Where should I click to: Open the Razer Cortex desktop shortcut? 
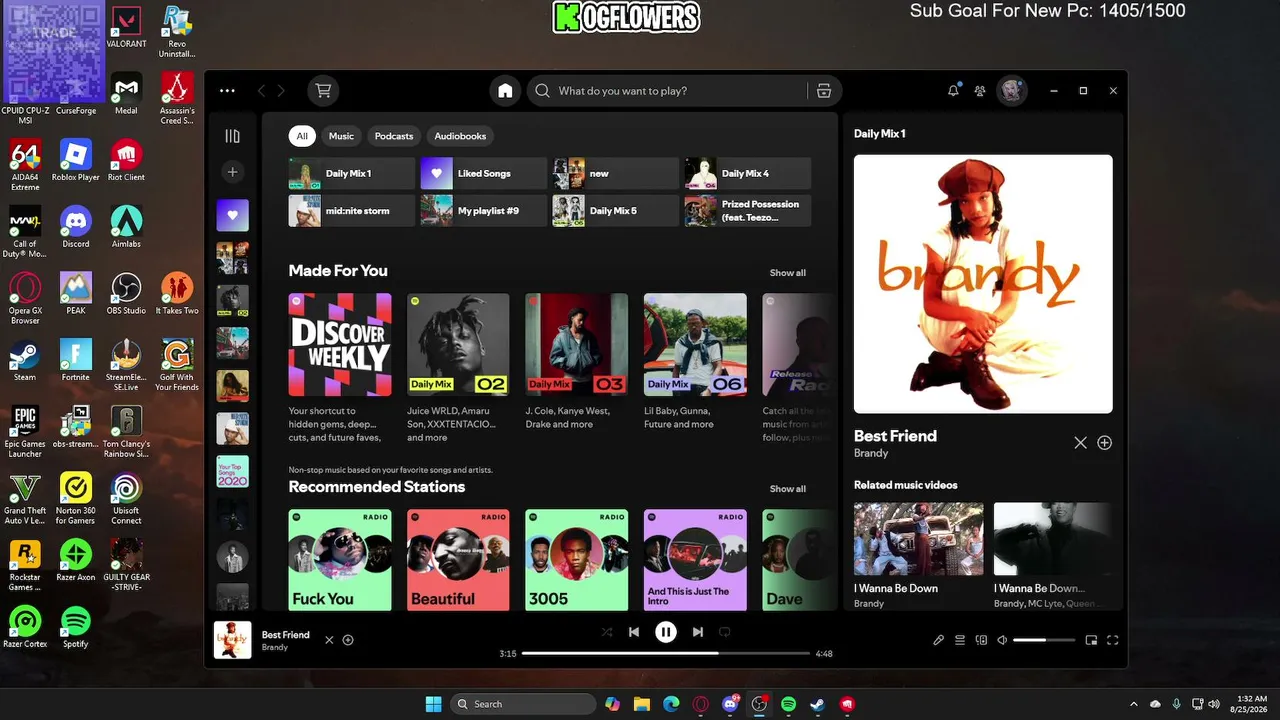tap(25, 627)
